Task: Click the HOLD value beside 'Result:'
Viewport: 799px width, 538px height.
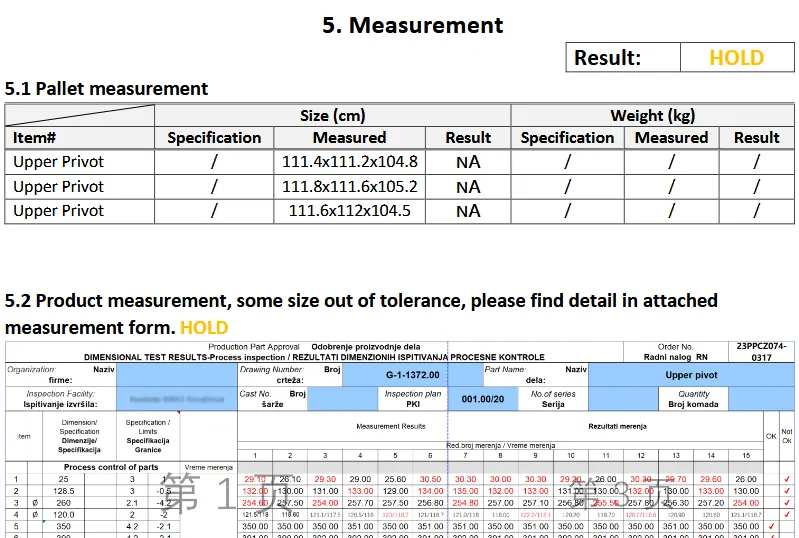Action: click(736, 58)
